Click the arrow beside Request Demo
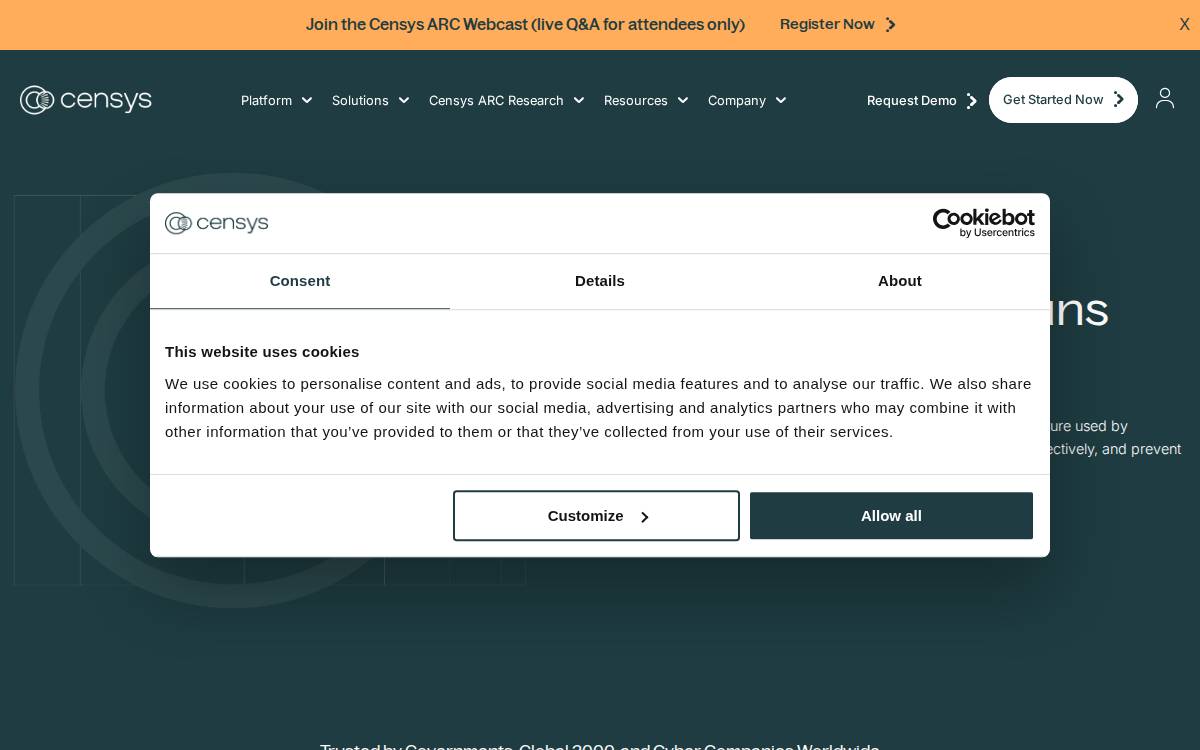Screen dimensions: 1200x750 972,101
